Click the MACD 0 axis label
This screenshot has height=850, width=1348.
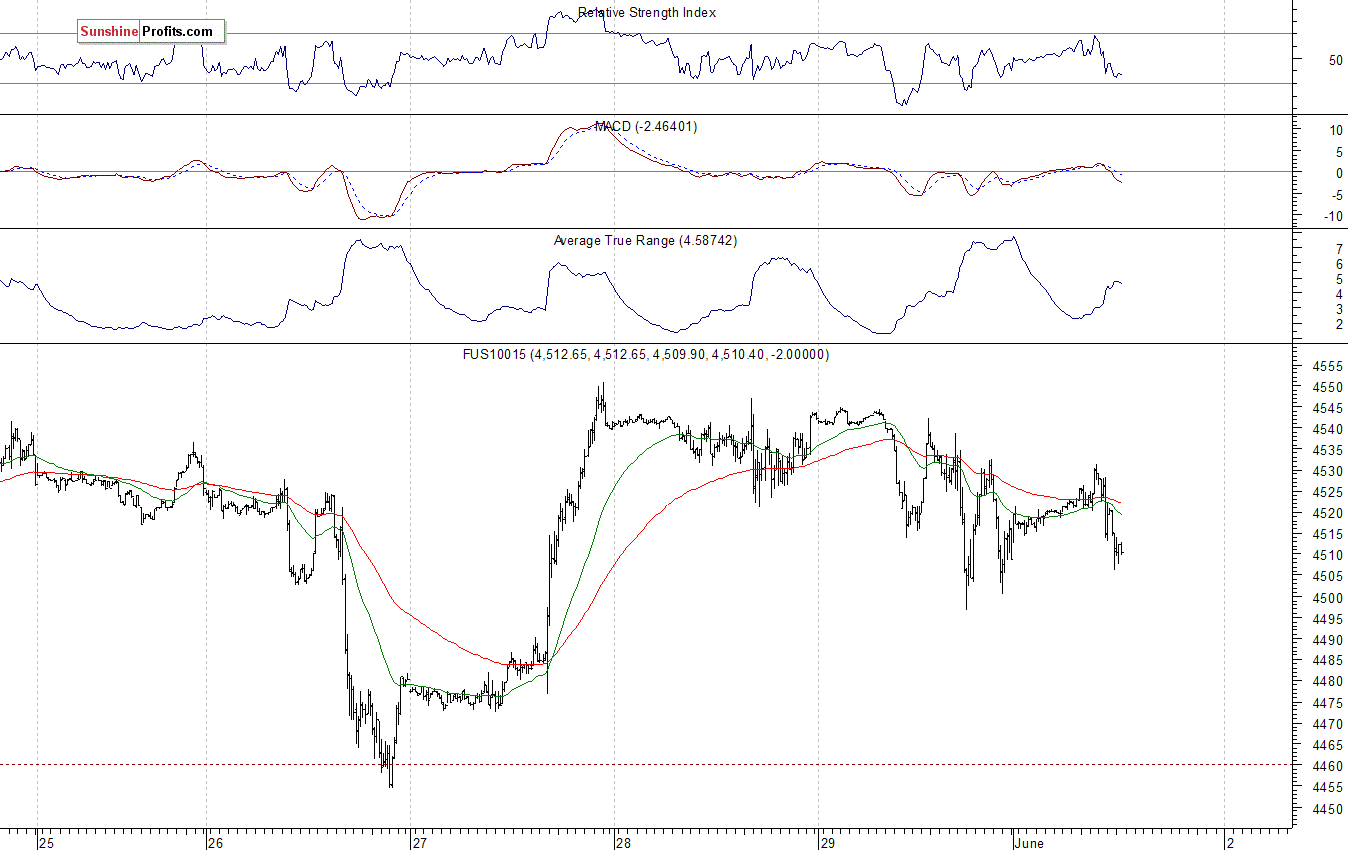(1338, 173)
